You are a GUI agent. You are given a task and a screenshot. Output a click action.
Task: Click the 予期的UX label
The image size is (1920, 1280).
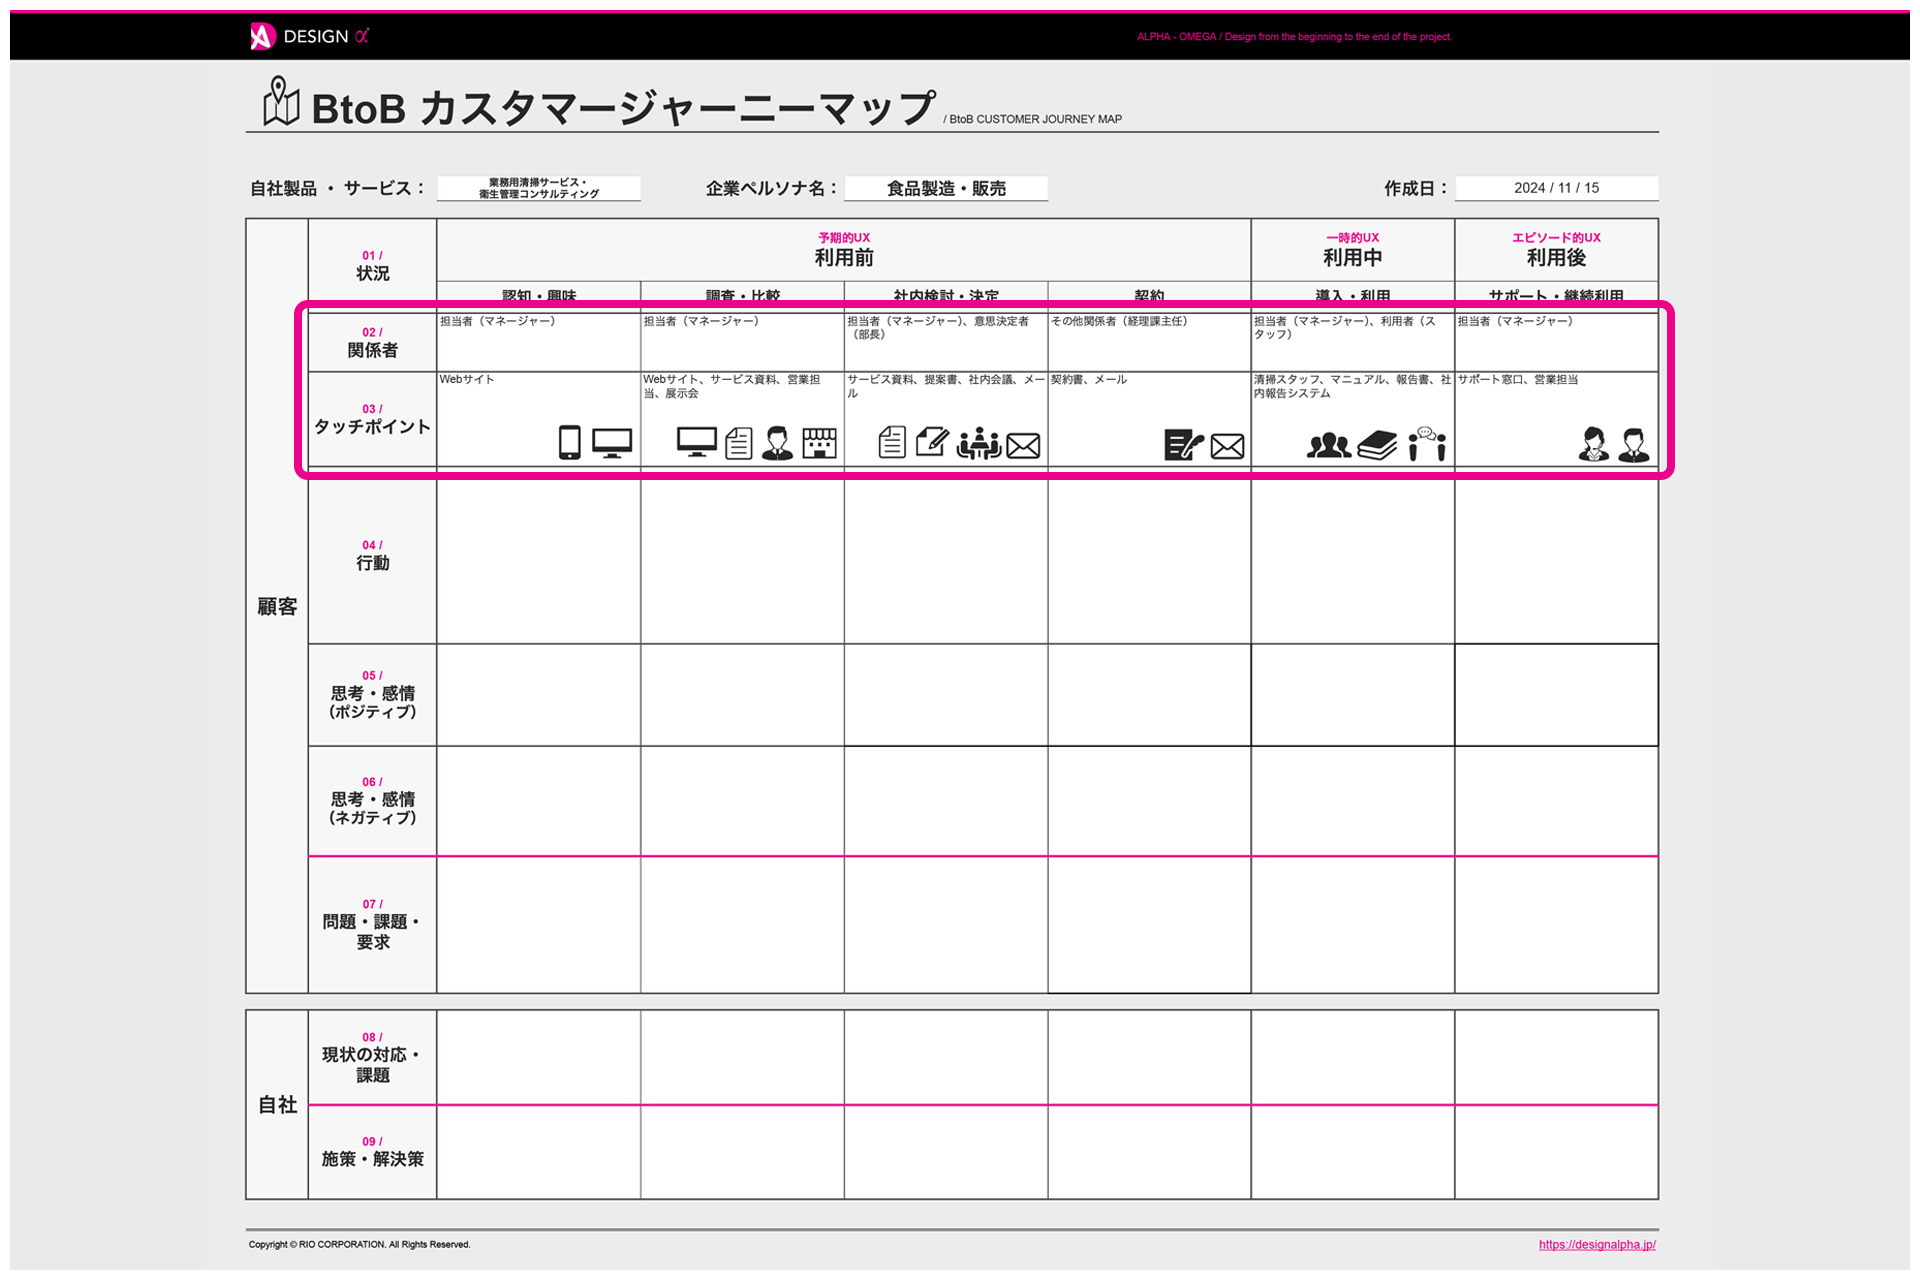[x=844, y=238]
